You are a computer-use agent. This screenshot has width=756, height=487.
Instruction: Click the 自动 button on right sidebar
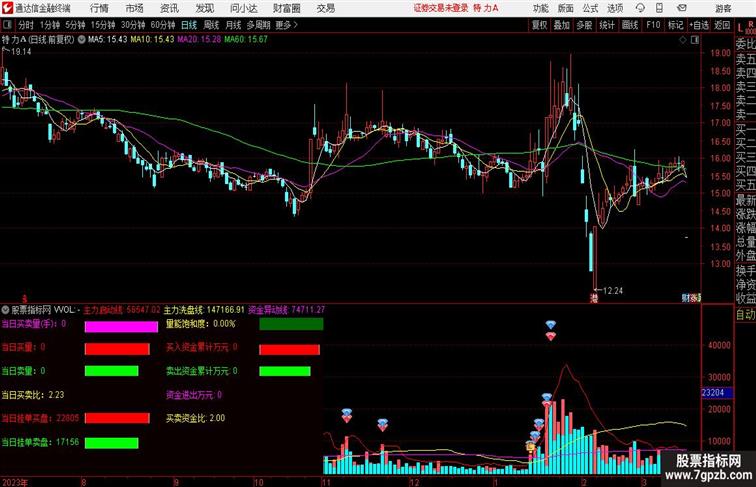[x=745, y=314]
